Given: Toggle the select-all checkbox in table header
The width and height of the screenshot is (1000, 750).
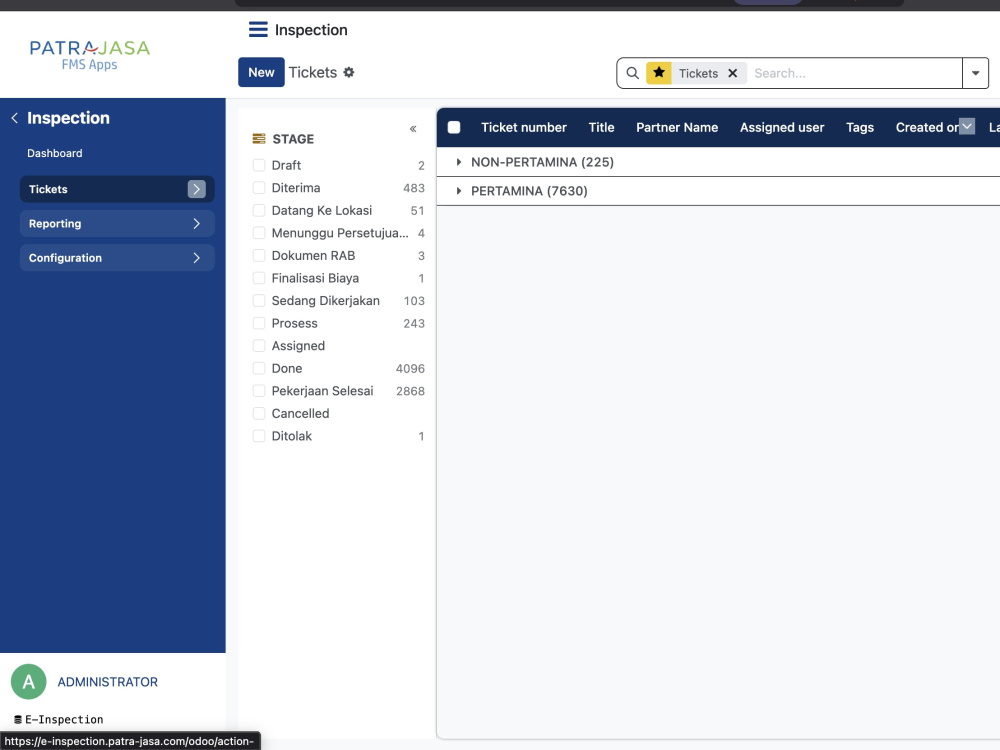Looking at the screenshot, I should [454, 127].
